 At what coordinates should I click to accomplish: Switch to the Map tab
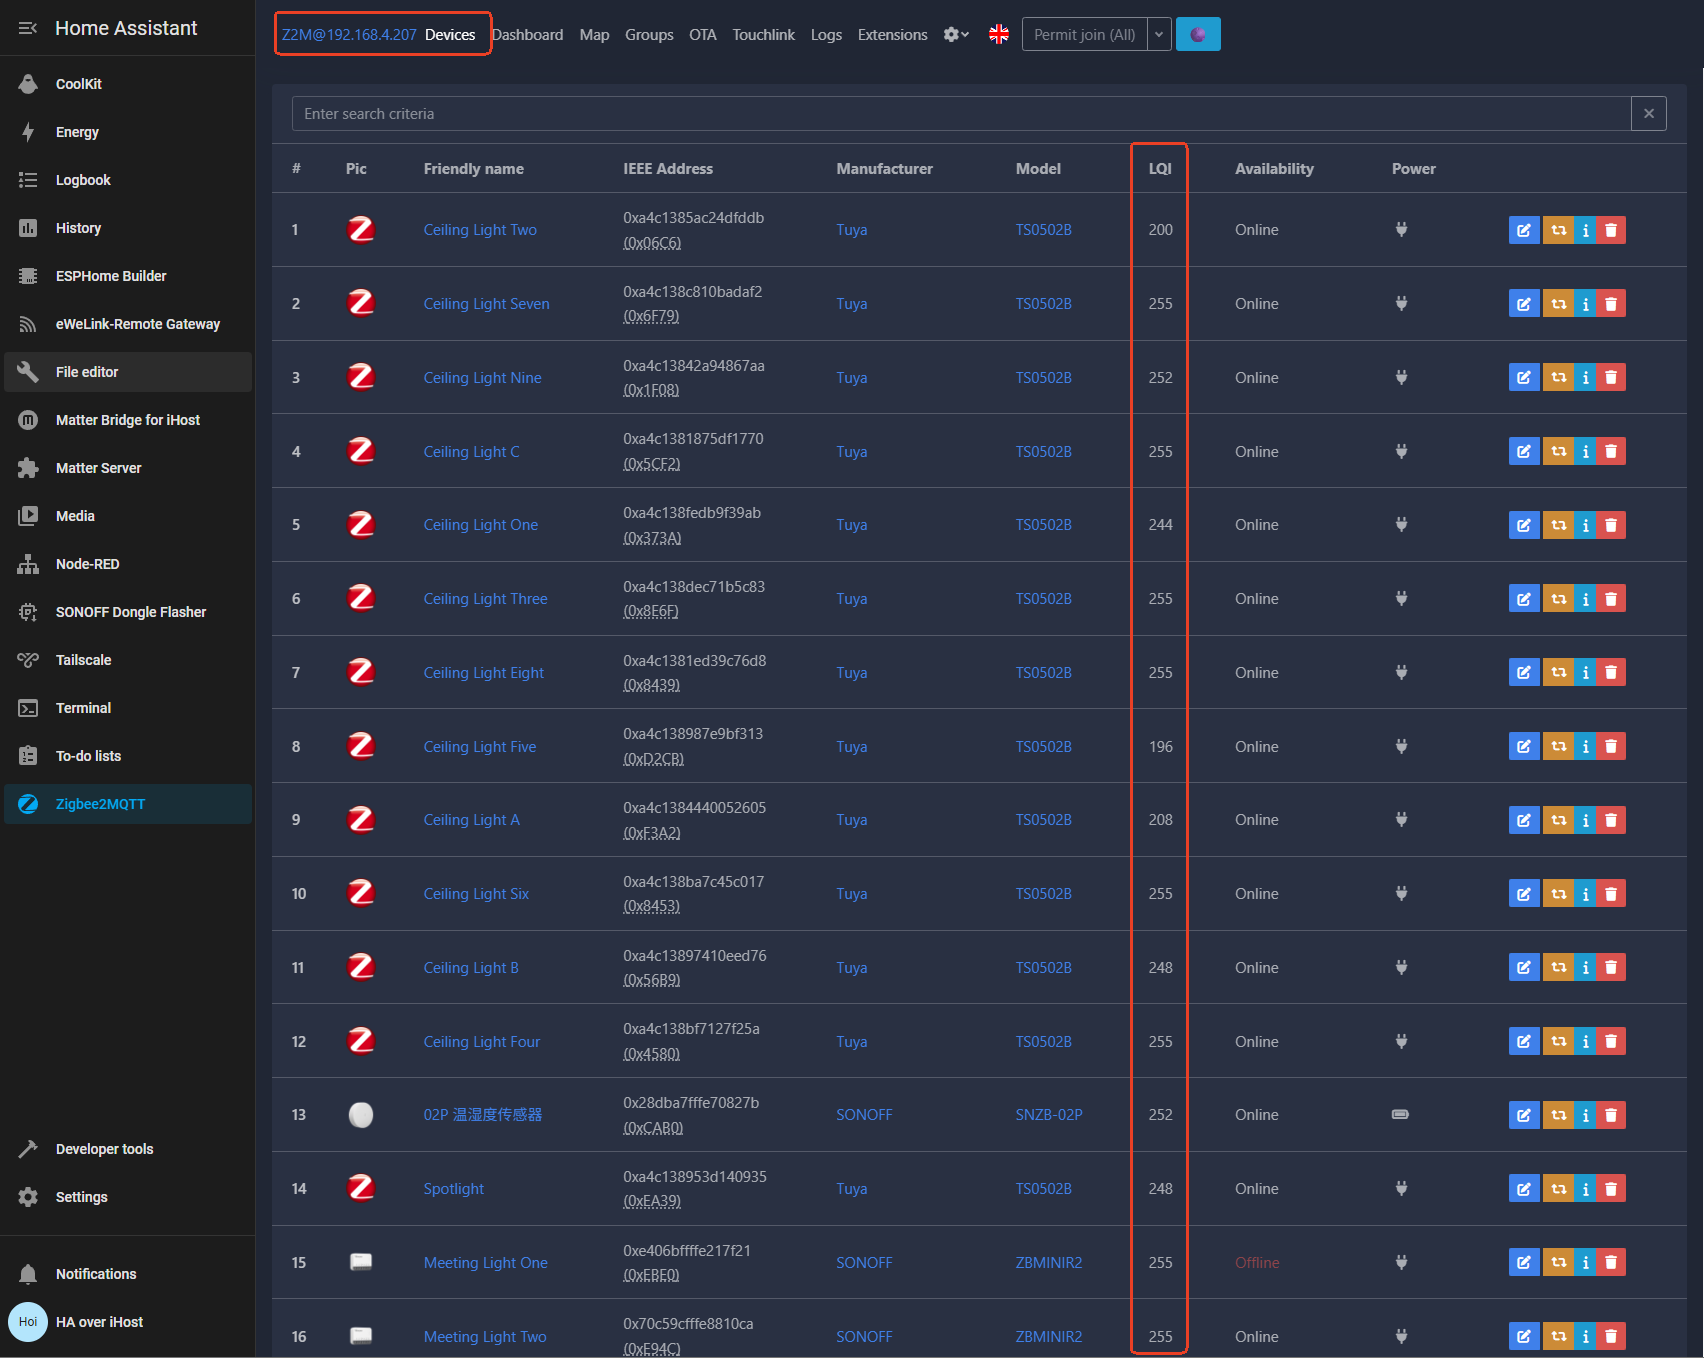(594, 34)
